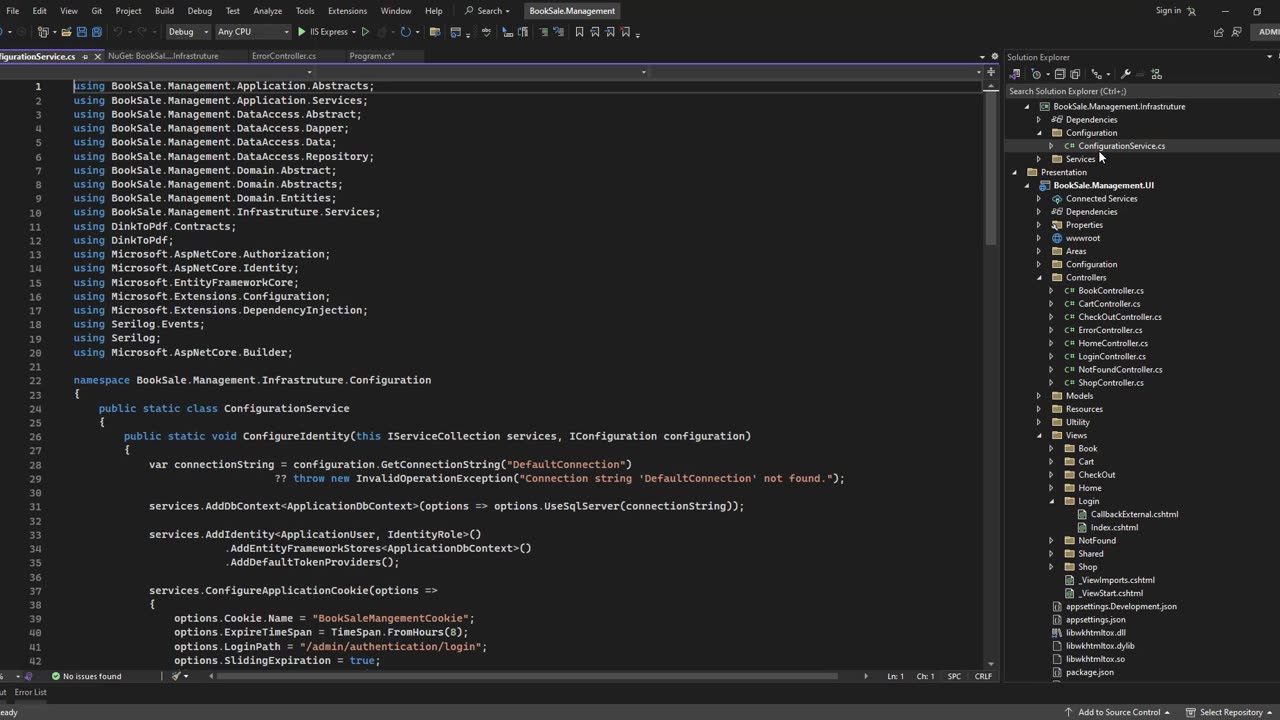This screenshot has height=720, width=1280.
Task: Open the Error List panel tab
Action: (30, 692)
